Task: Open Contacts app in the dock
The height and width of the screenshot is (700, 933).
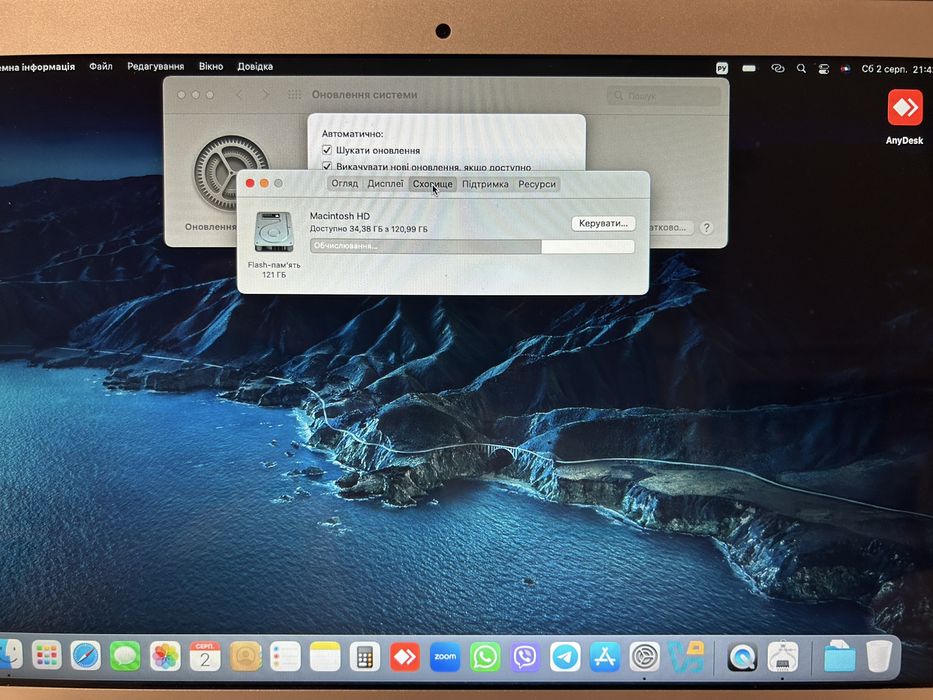Action: [x=245, y=657]
